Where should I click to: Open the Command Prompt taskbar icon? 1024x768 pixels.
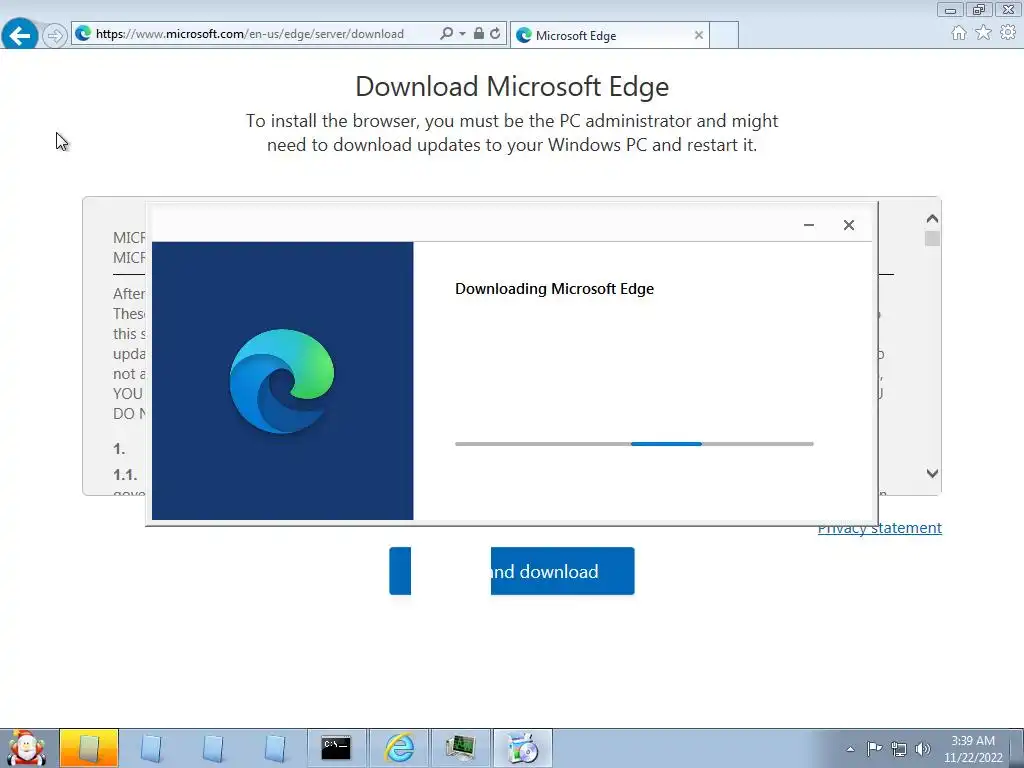tap(336, 748)
